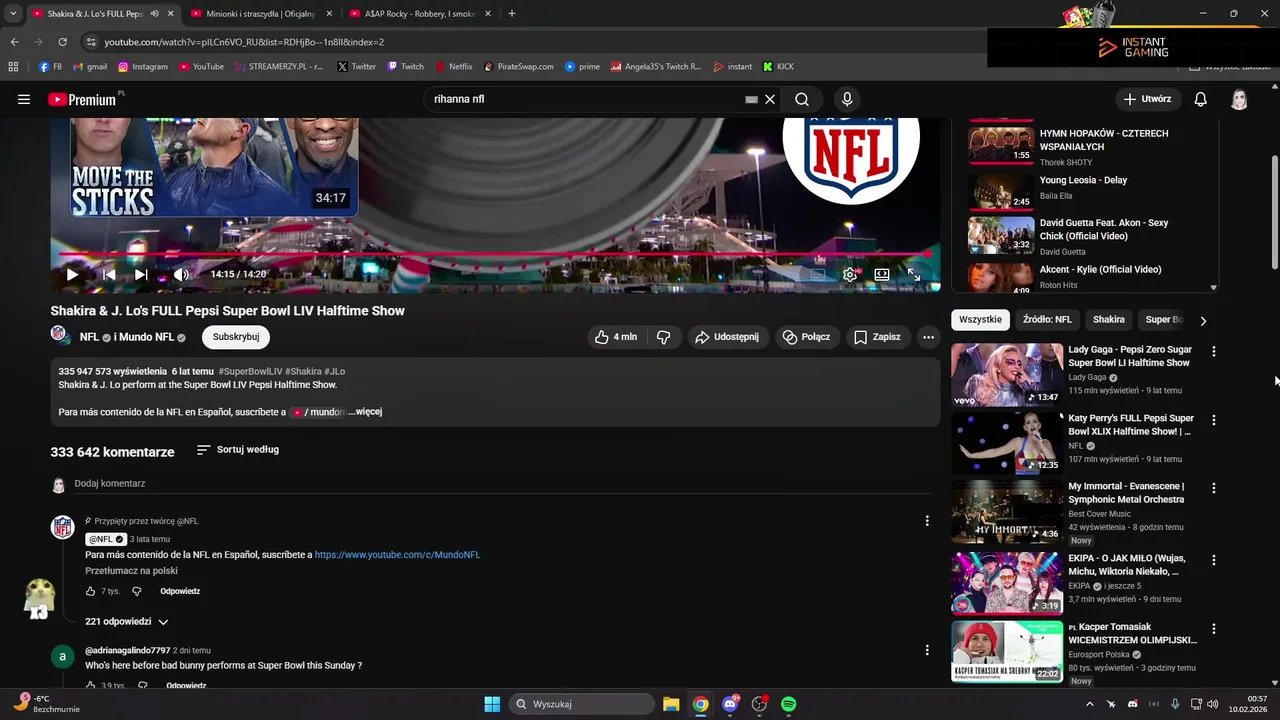Dislike the video with thumbs down
Screen dimensions: 1280x720
663,337
